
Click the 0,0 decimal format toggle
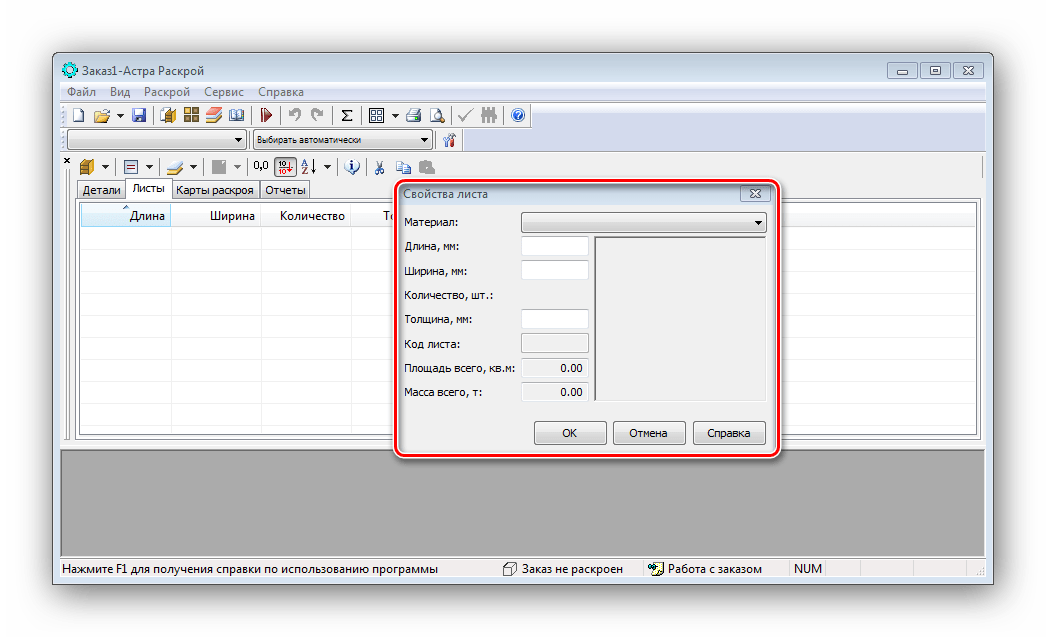click(261, 166)
